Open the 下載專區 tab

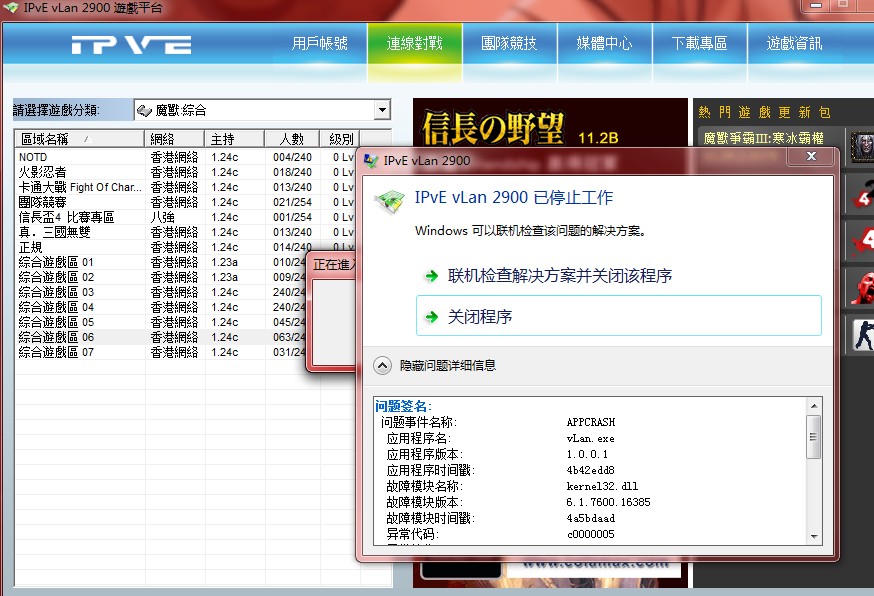(700, 43)
